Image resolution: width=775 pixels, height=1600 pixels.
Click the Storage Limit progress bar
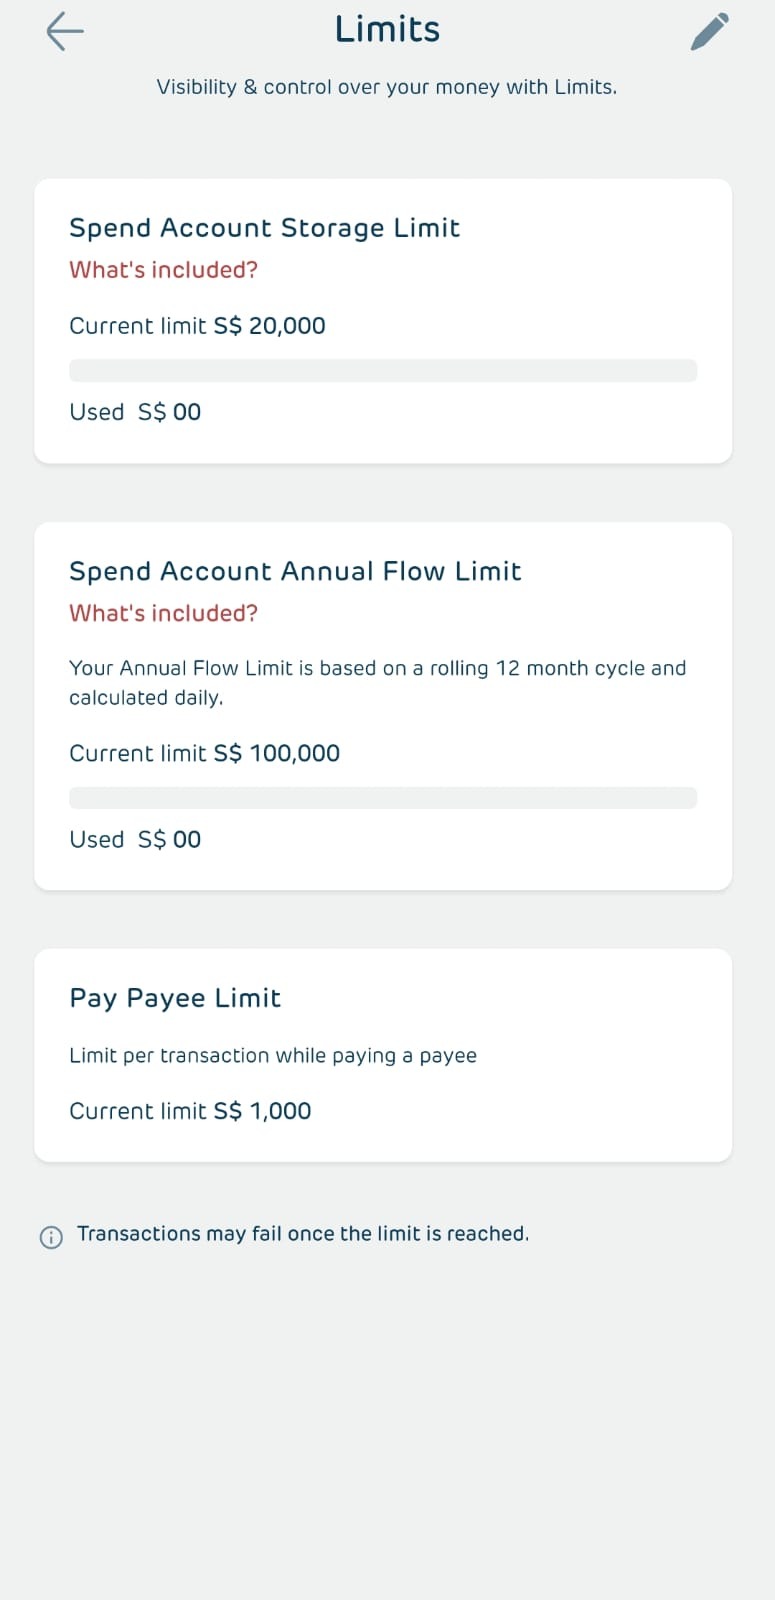tap(383, 371)
